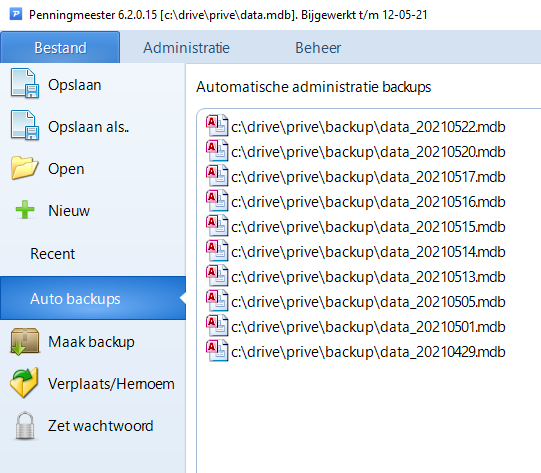Open the Administratie tab
The image size is (541, 473).
[x=186, y=48]
